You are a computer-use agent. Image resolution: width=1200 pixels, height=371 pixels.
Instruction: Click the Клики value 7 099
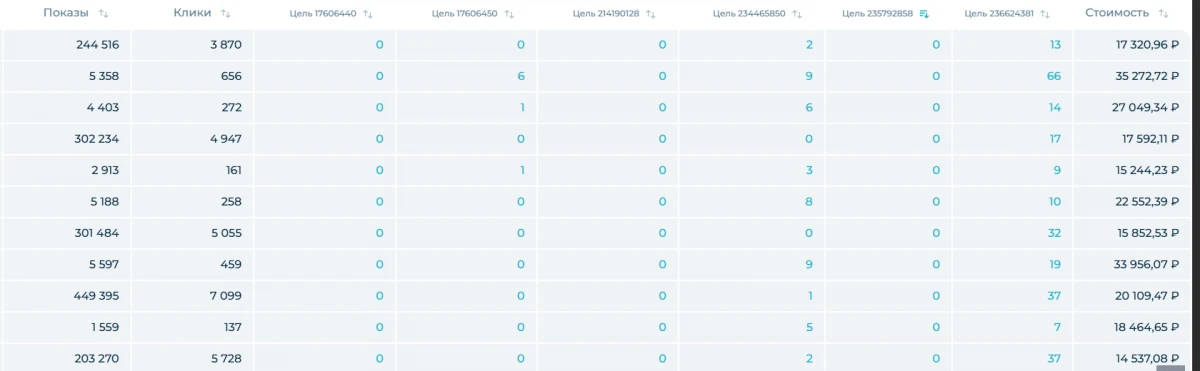[x=226, y=295]
